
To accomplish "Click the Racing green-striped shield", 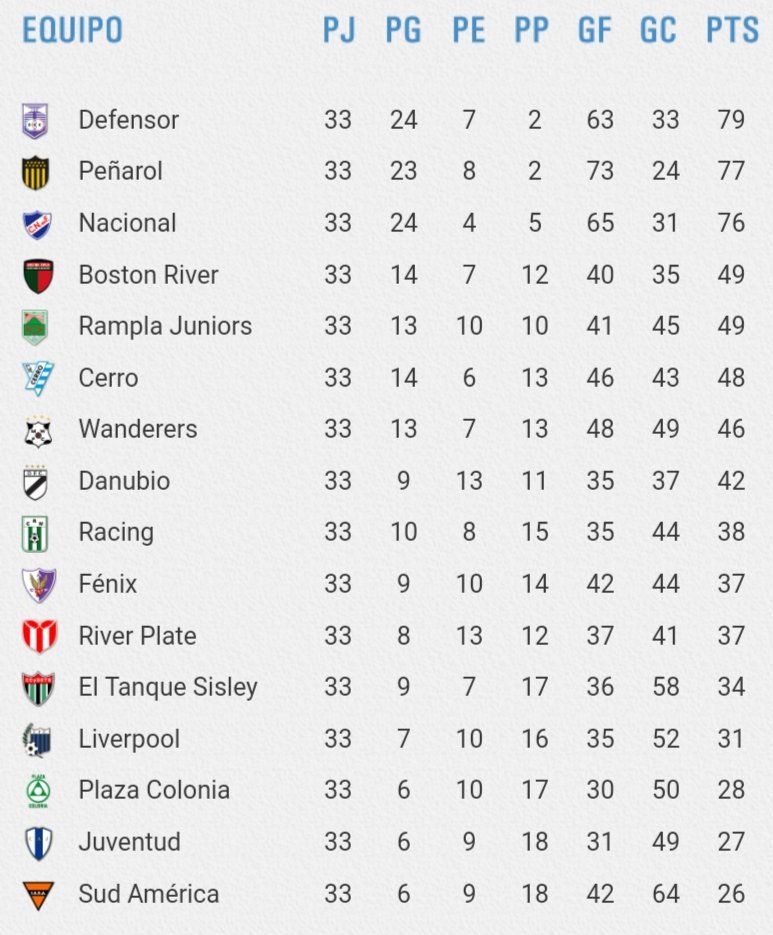I will coord(35,534).
